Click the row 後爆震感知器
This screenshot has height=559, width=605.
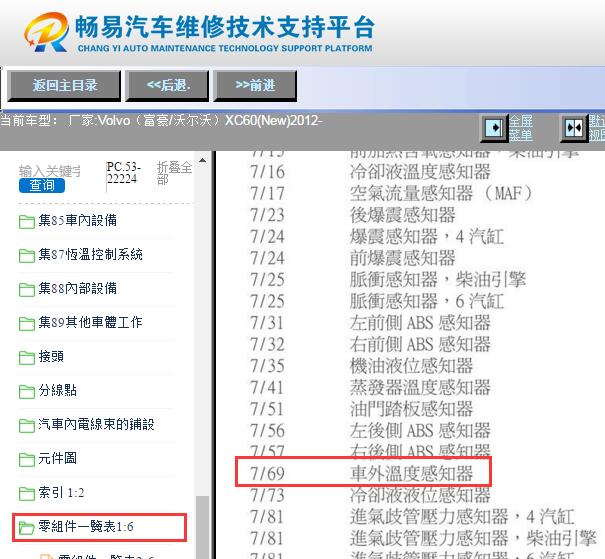(353, 215)
